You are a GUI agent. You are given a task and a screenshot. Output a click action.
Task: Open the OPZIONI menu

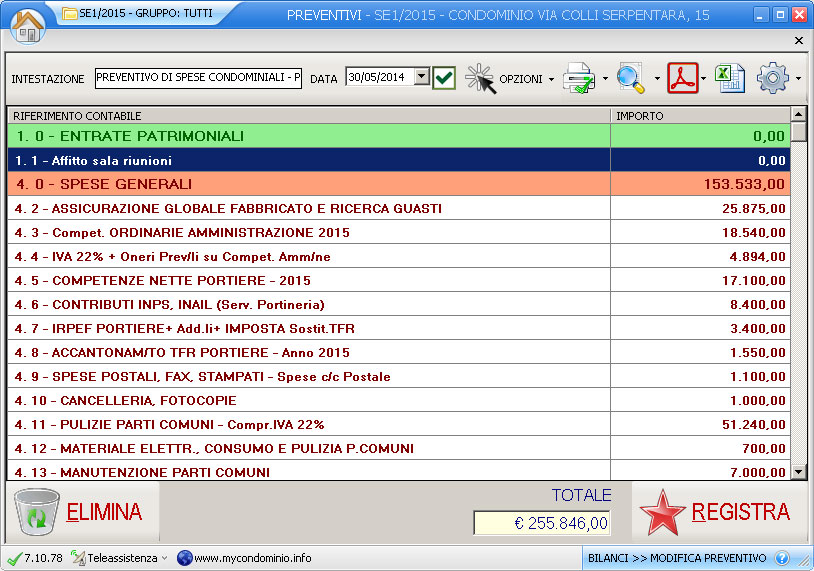tap(525, 79)
